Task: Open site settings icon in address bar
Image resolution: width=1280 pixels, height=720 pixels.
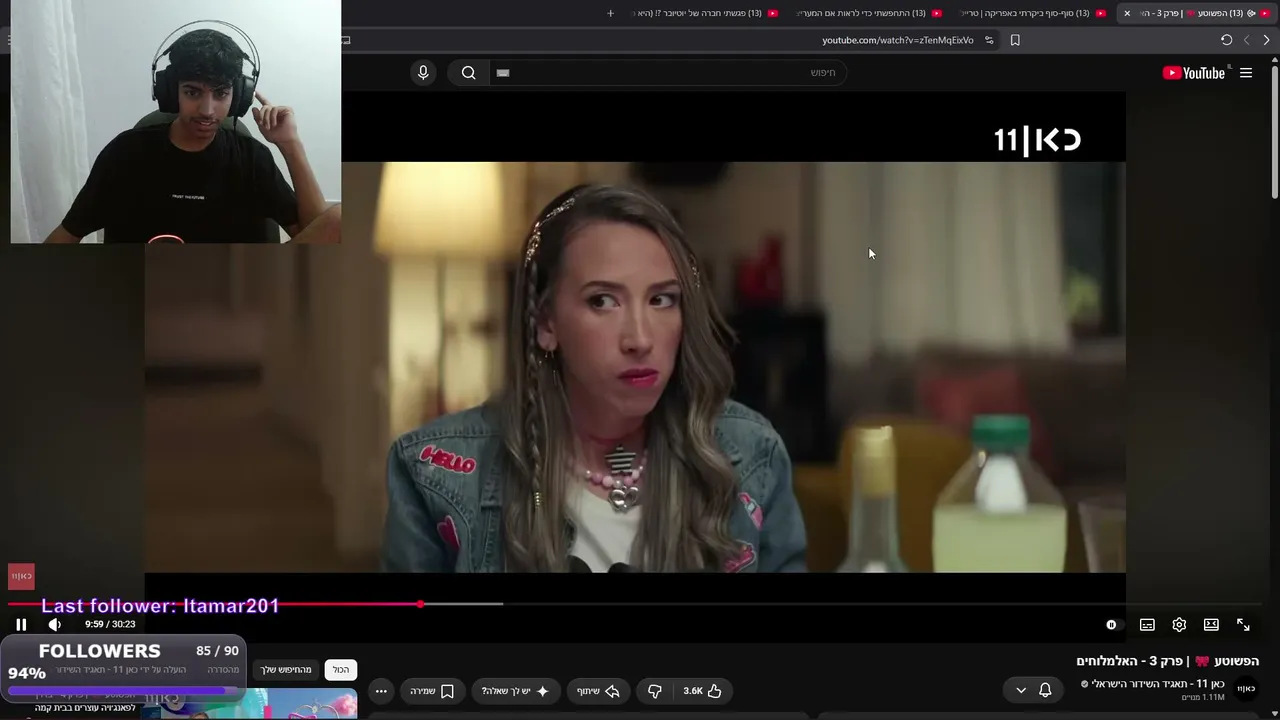Action: point(989,40)
